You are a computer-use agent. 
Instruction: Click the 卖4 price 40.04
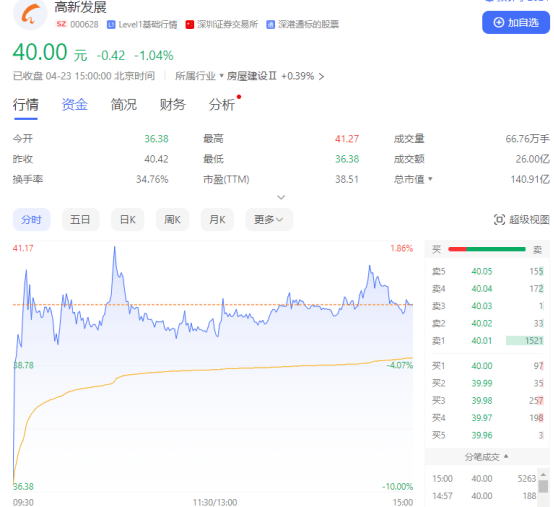pos(482,289)
